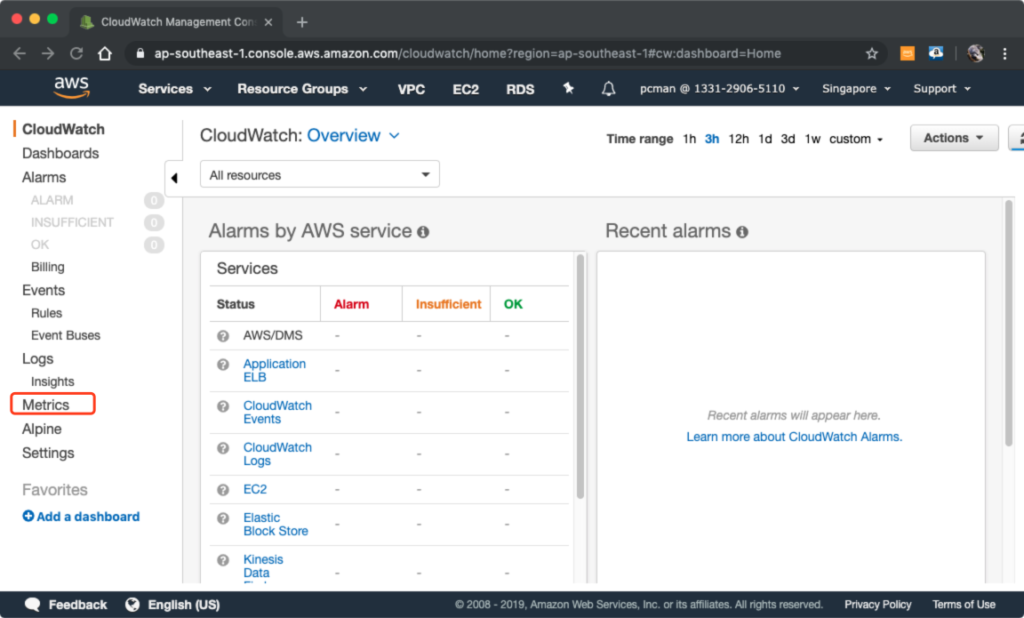Click the browser home icon
Image resolution: width=1024 pixels, height=618 pixels.
(x=104, y=54)
